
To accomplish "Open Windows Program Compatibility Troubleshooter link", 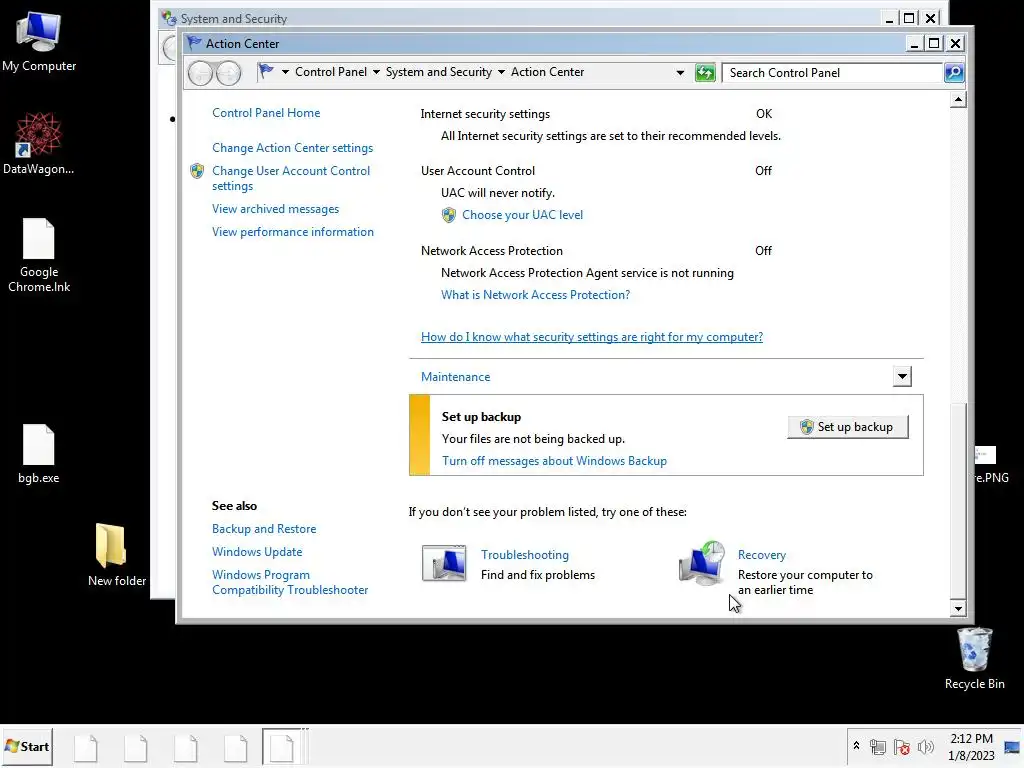I will [x=289, y=583].
